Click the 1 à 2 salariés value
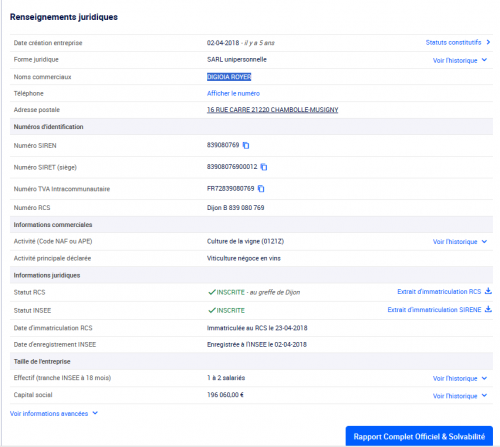Screen dimensions: 500x447 click(226, 378)
